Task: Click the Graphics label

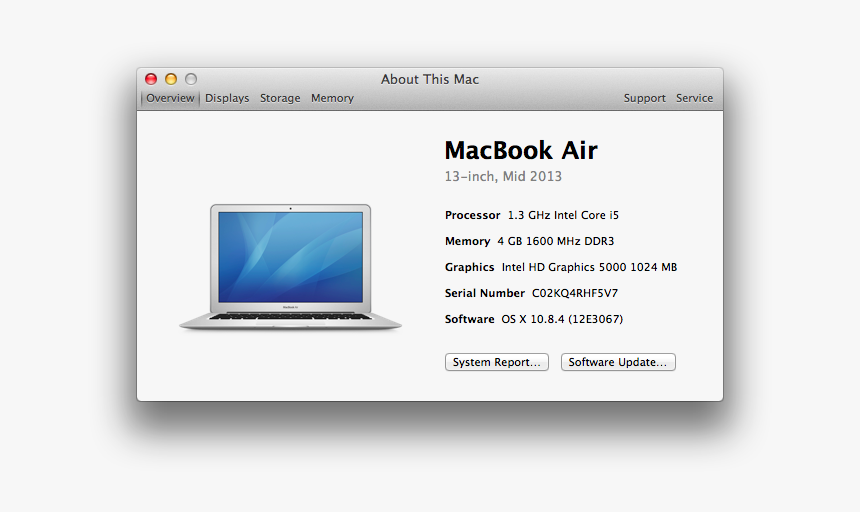Action: [x=469, y=267]
